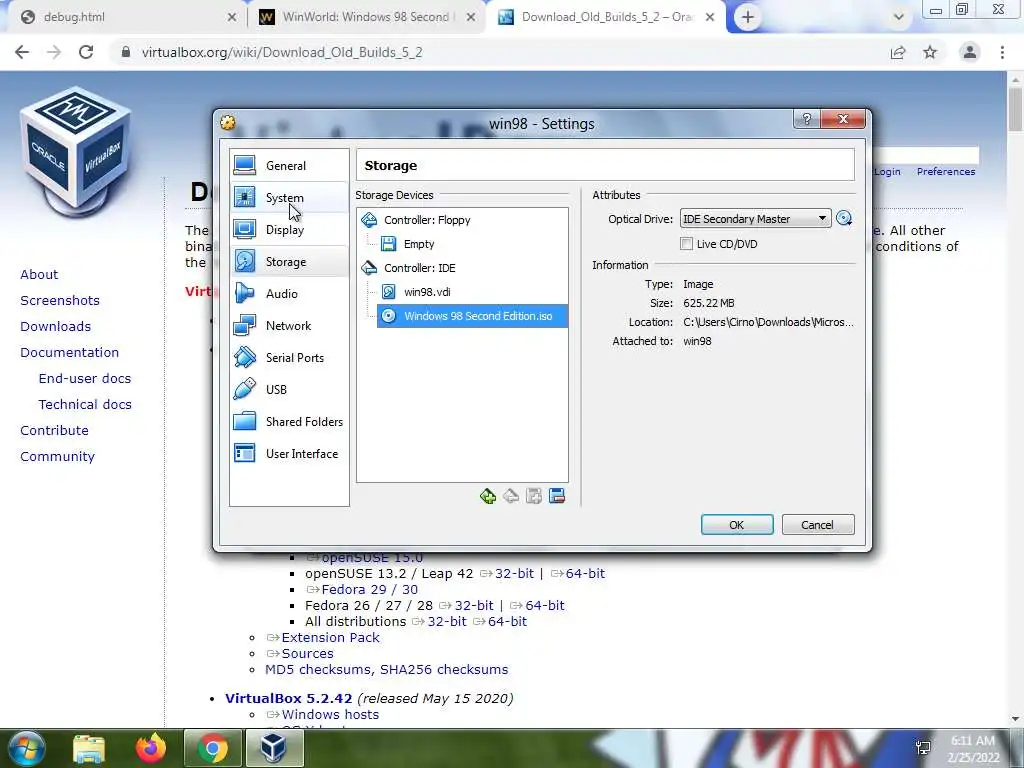Open the Windows Start button
This screenshot has height=768, width=1024.
[x=25, y=748]
